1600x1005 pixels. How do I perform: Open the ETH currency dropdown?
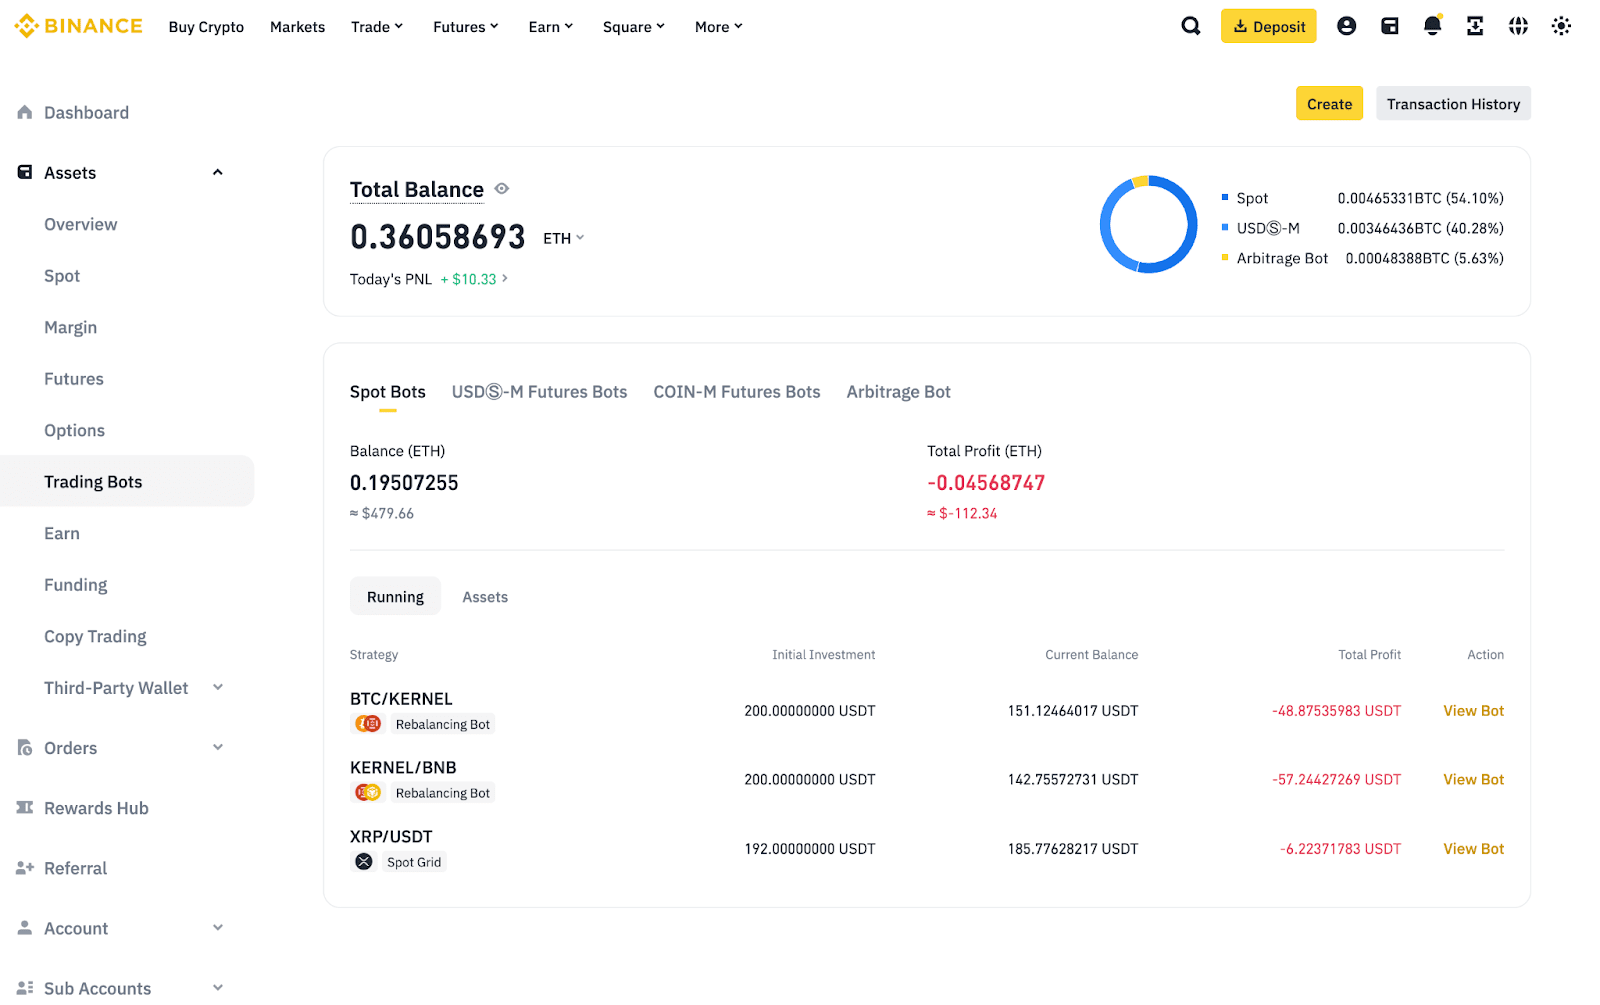pyautogui.click(x=564, y=238)
